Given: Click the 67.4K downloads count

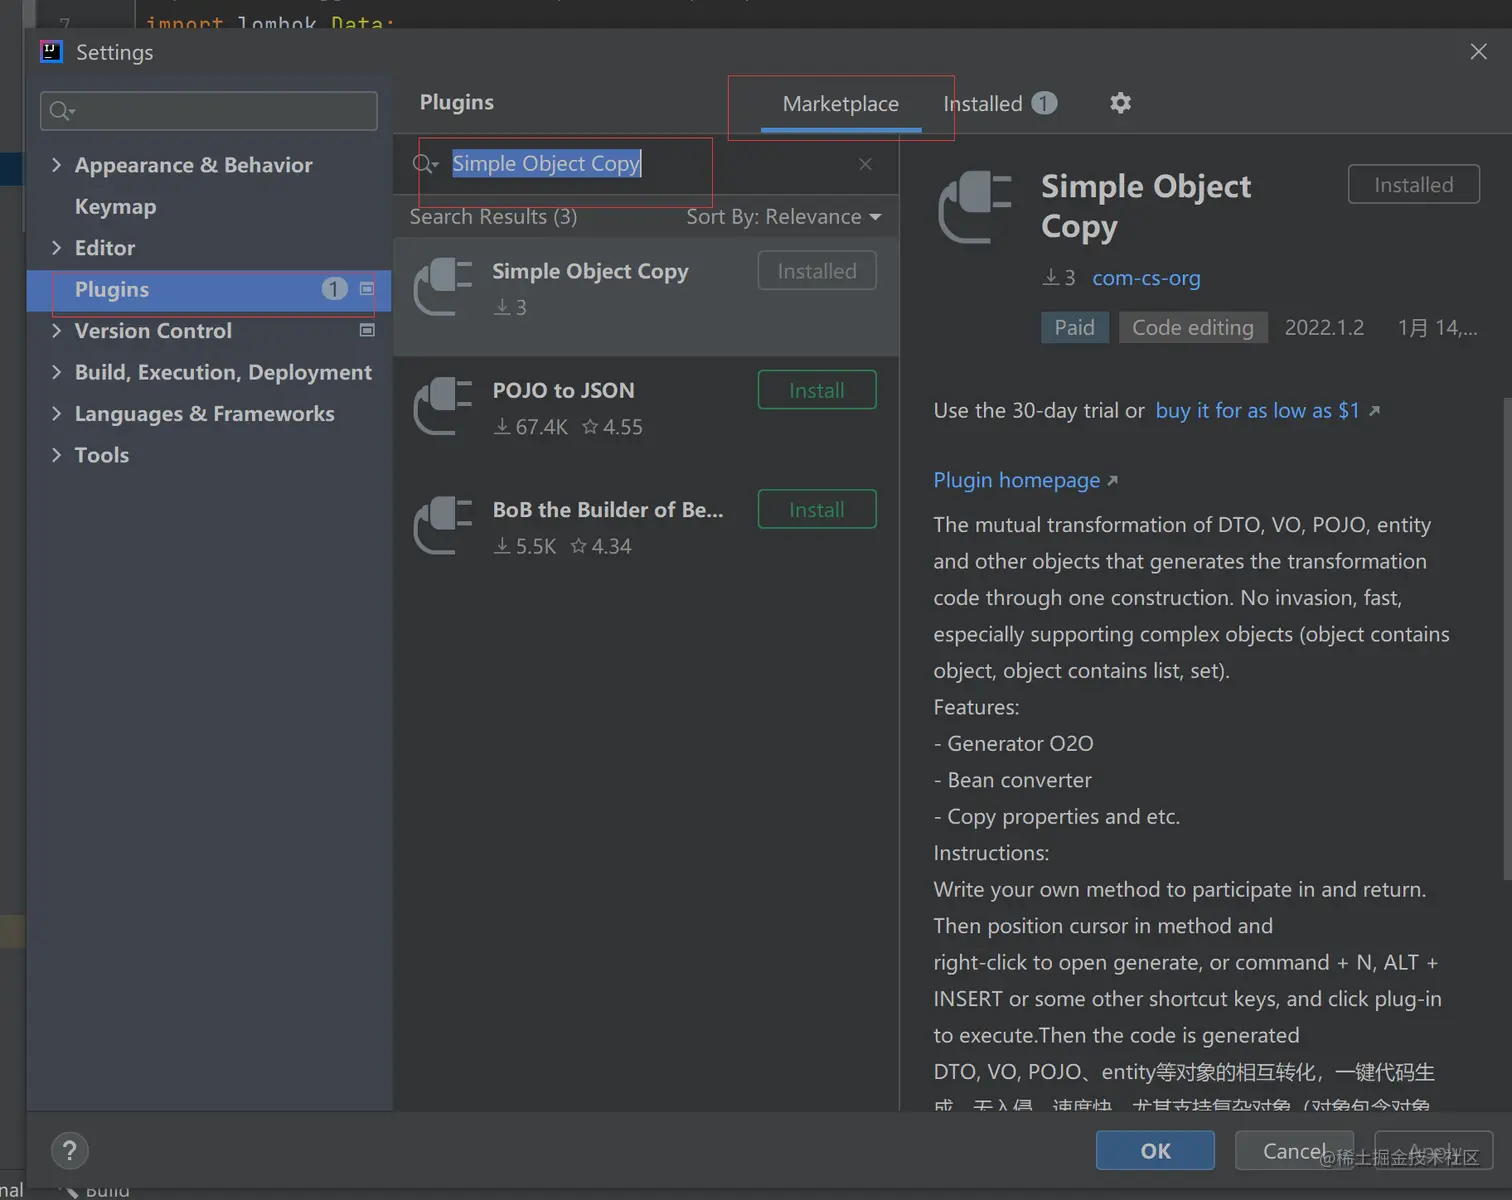Looking at the screenshot, I should (x=531, y=427).
